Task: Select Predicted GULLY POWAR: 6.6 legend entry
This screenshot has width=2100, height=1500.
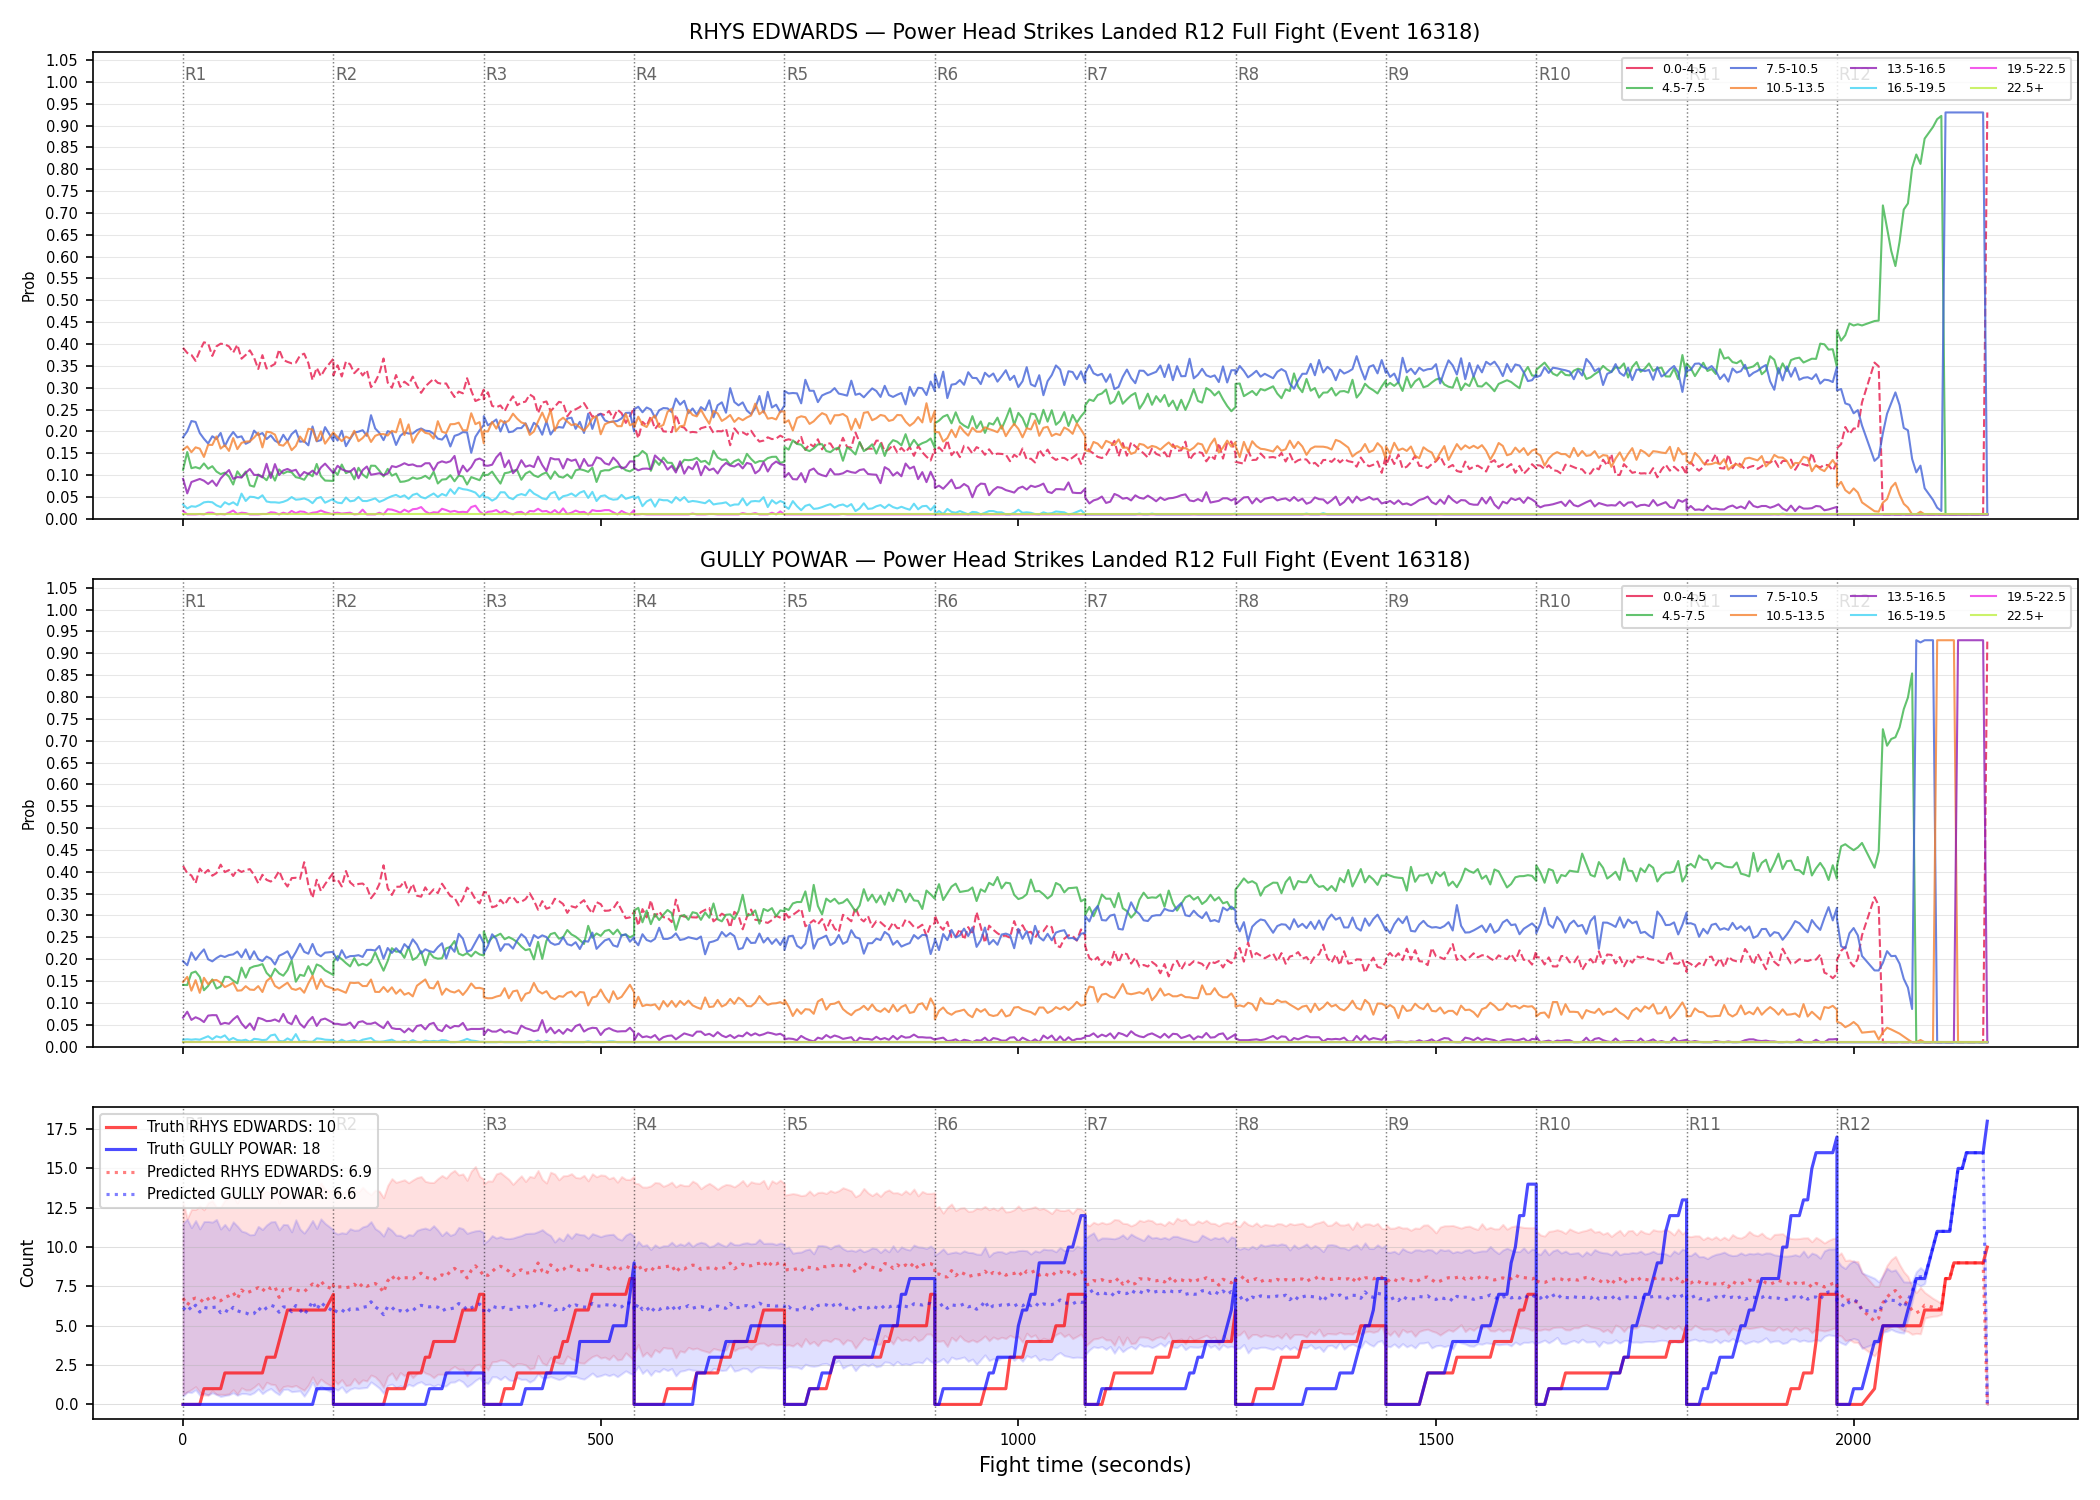Action: pos(230,1194)
